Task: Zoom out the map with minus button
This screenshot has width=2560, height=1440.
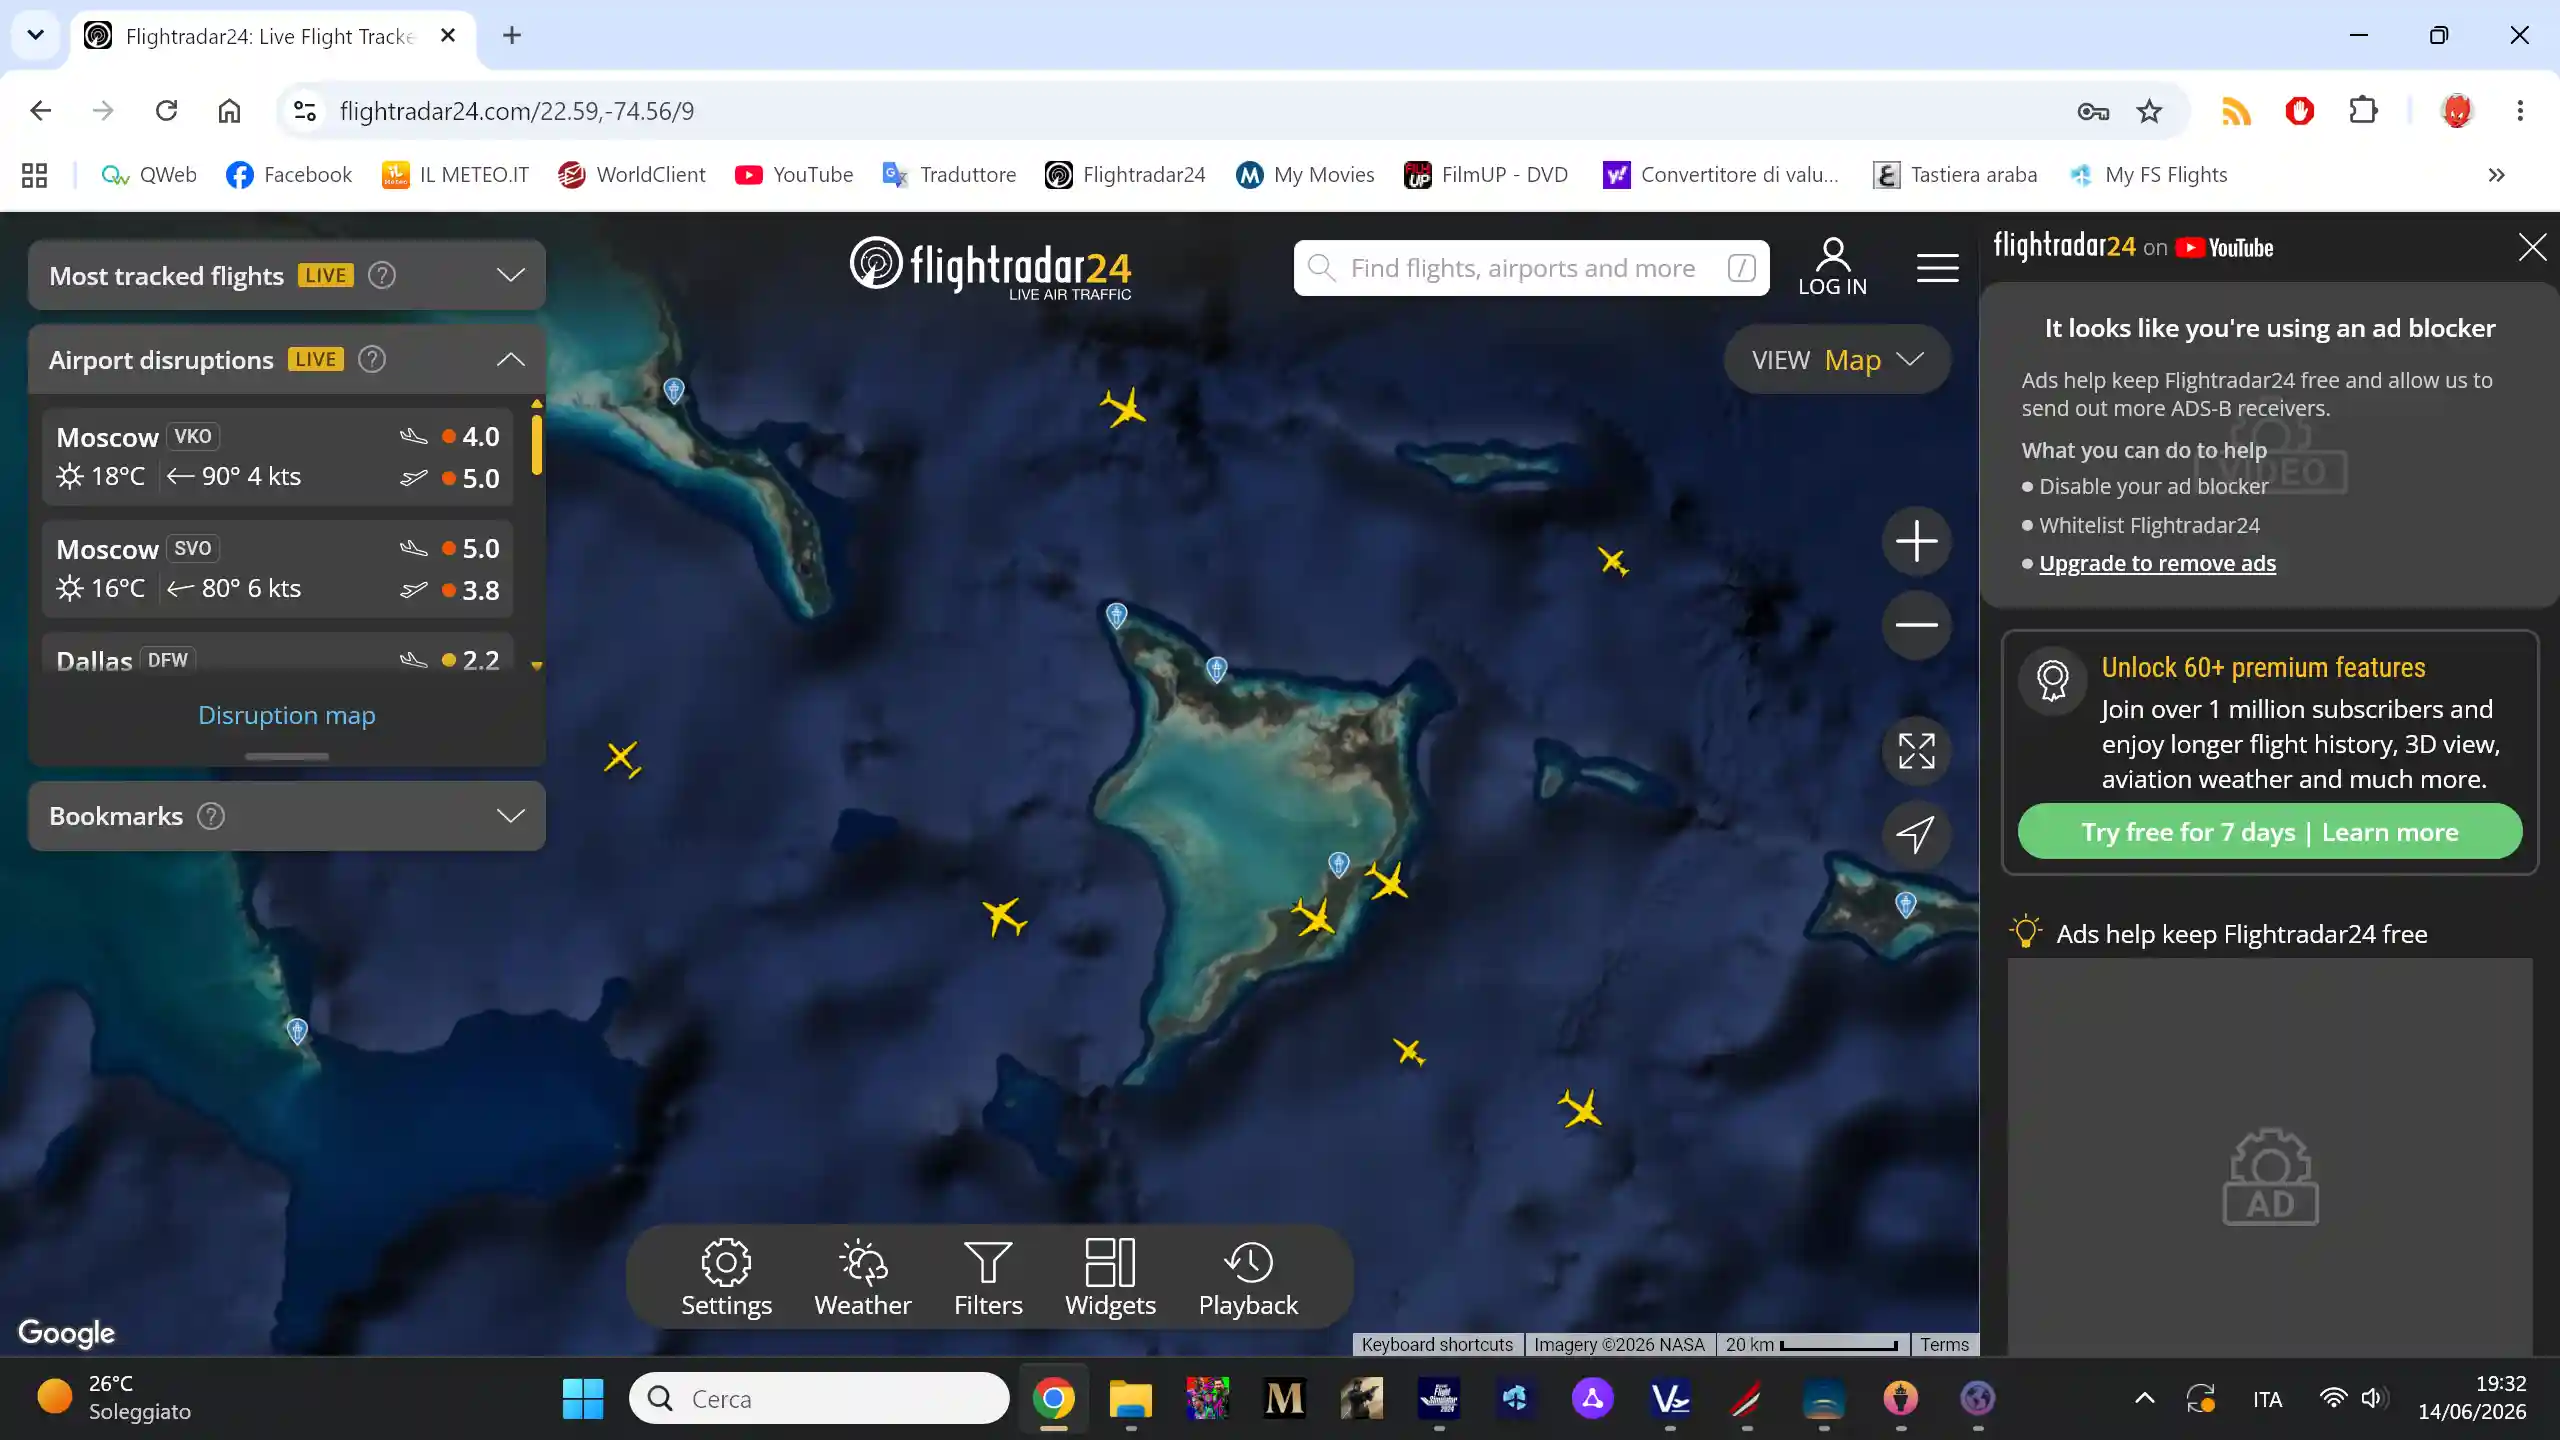Action: click(1916, 625)
